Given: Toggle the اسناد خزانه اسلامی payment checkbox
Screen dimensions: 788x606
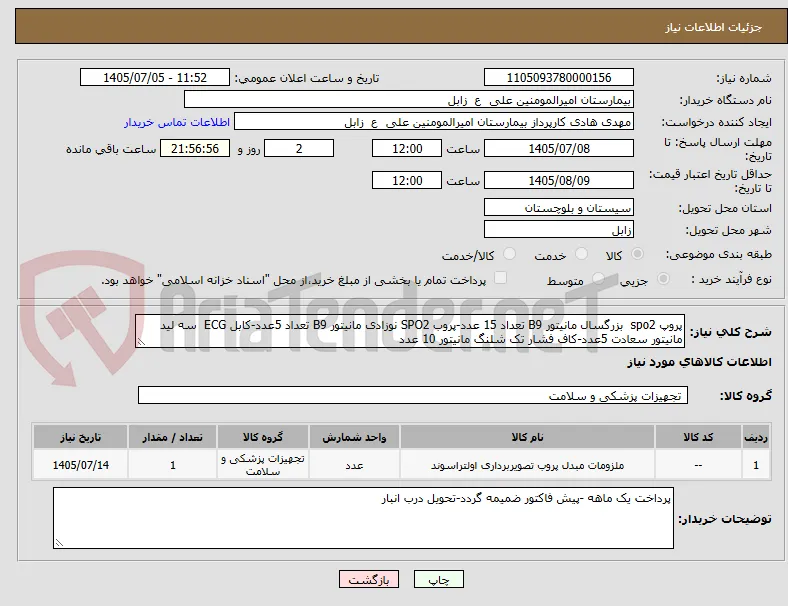Looking at the screenshot, I should 500,278.
